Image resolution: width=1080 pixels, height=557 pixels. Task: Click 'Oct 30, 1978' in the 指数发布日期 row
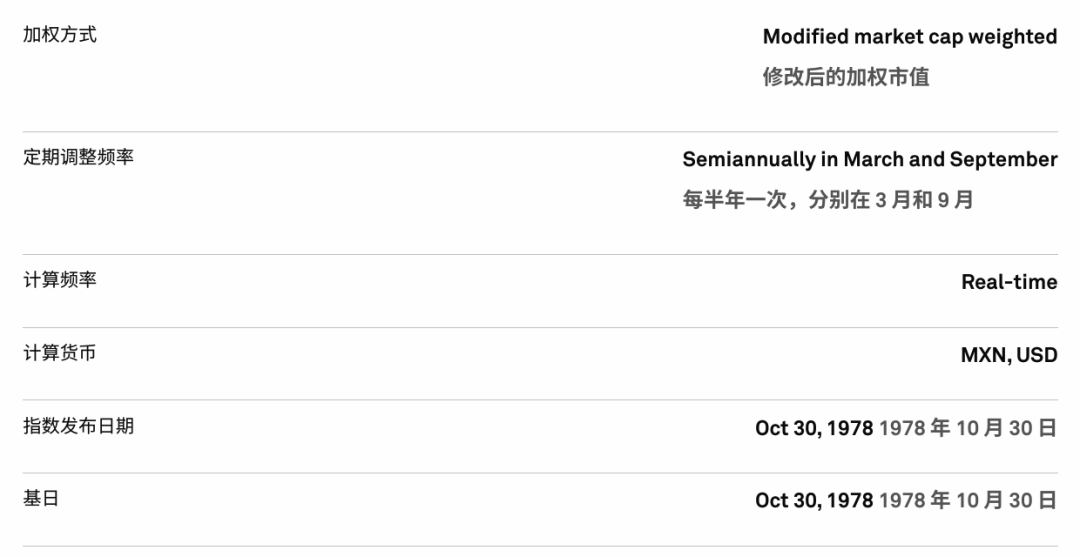pyautogui.click(x=814, y=428)
